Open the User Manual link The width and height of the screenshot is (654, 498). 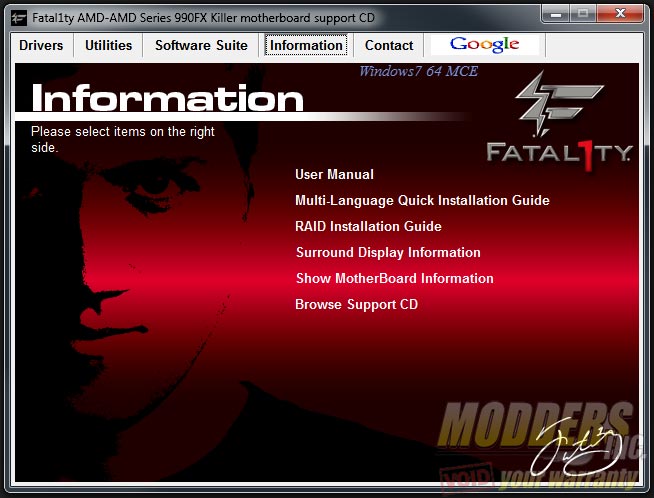334,174
